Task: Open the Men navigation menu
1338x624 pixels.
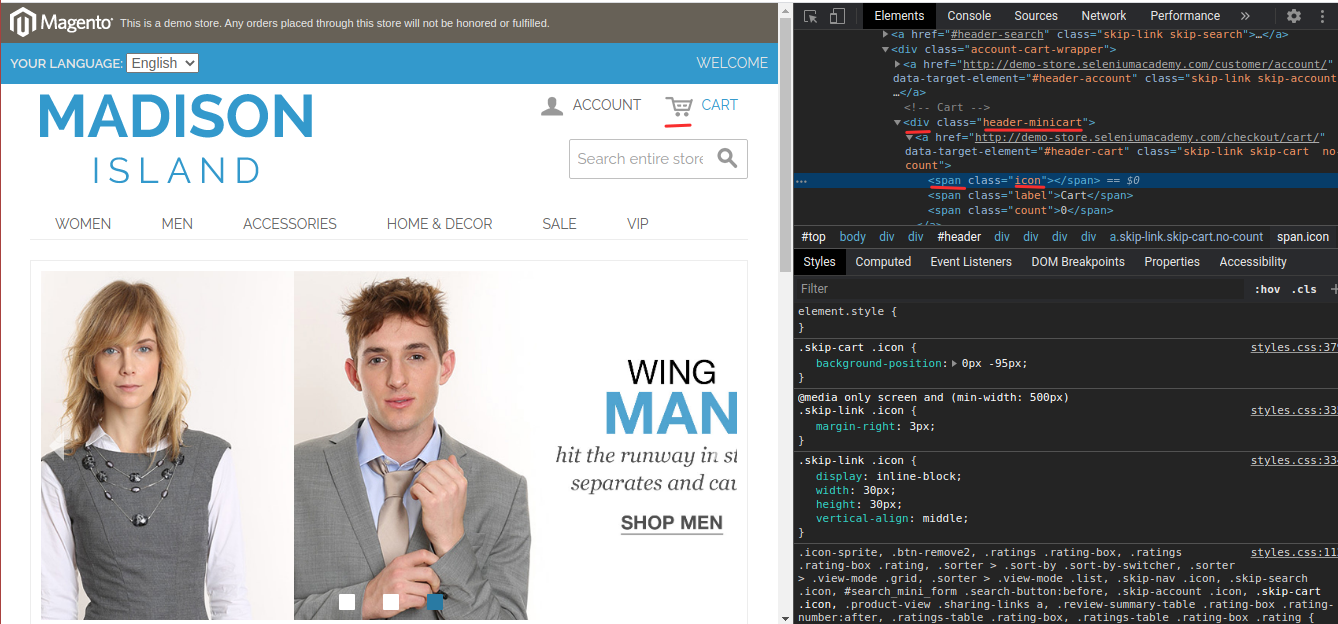Action: click(x=177, y=224)
